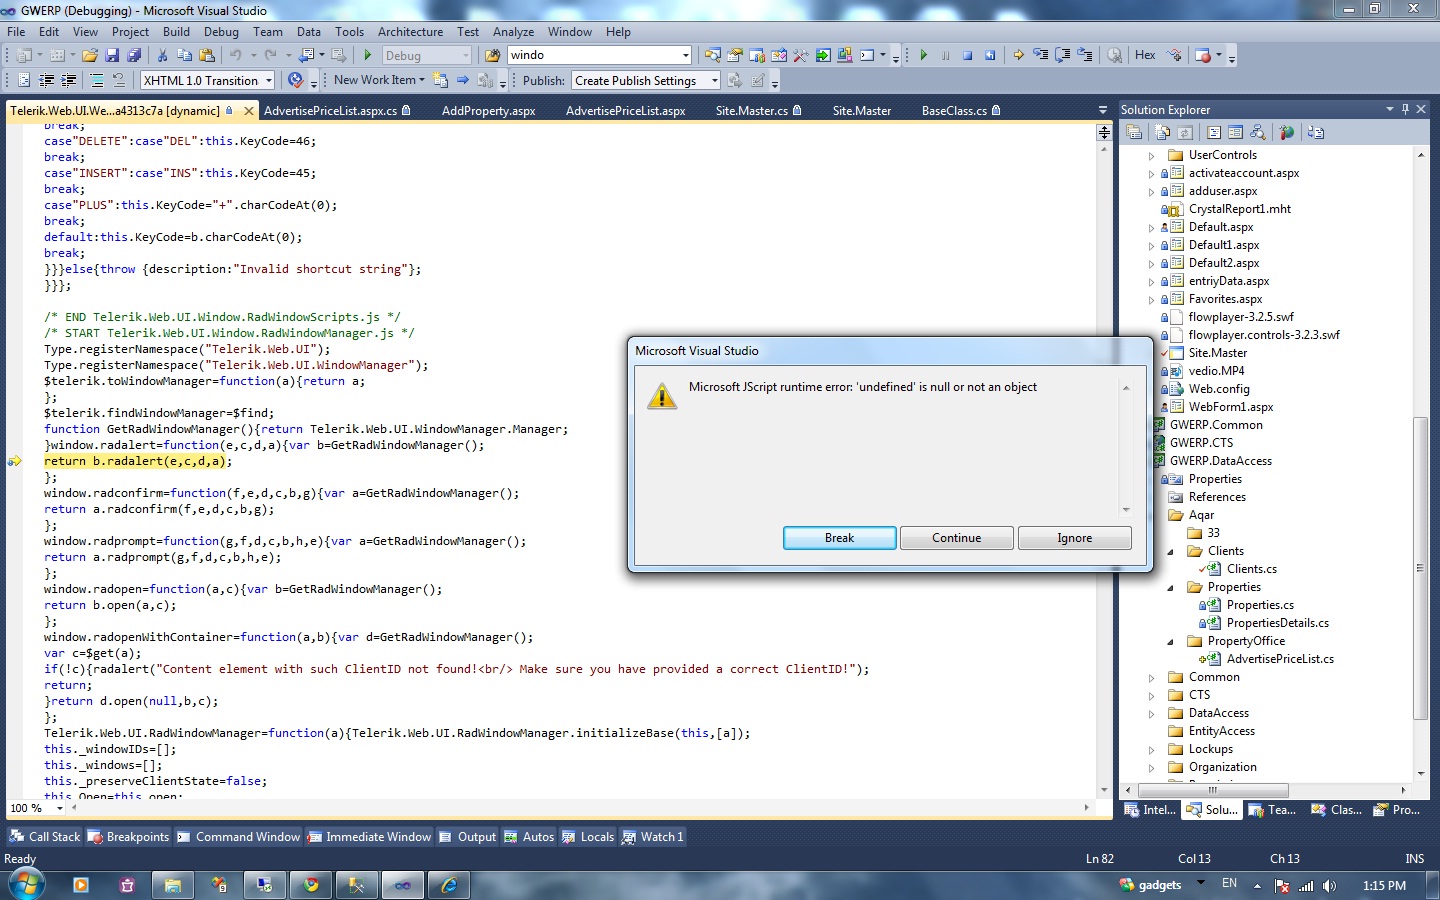Click the Windows Start button

point(26,884)
